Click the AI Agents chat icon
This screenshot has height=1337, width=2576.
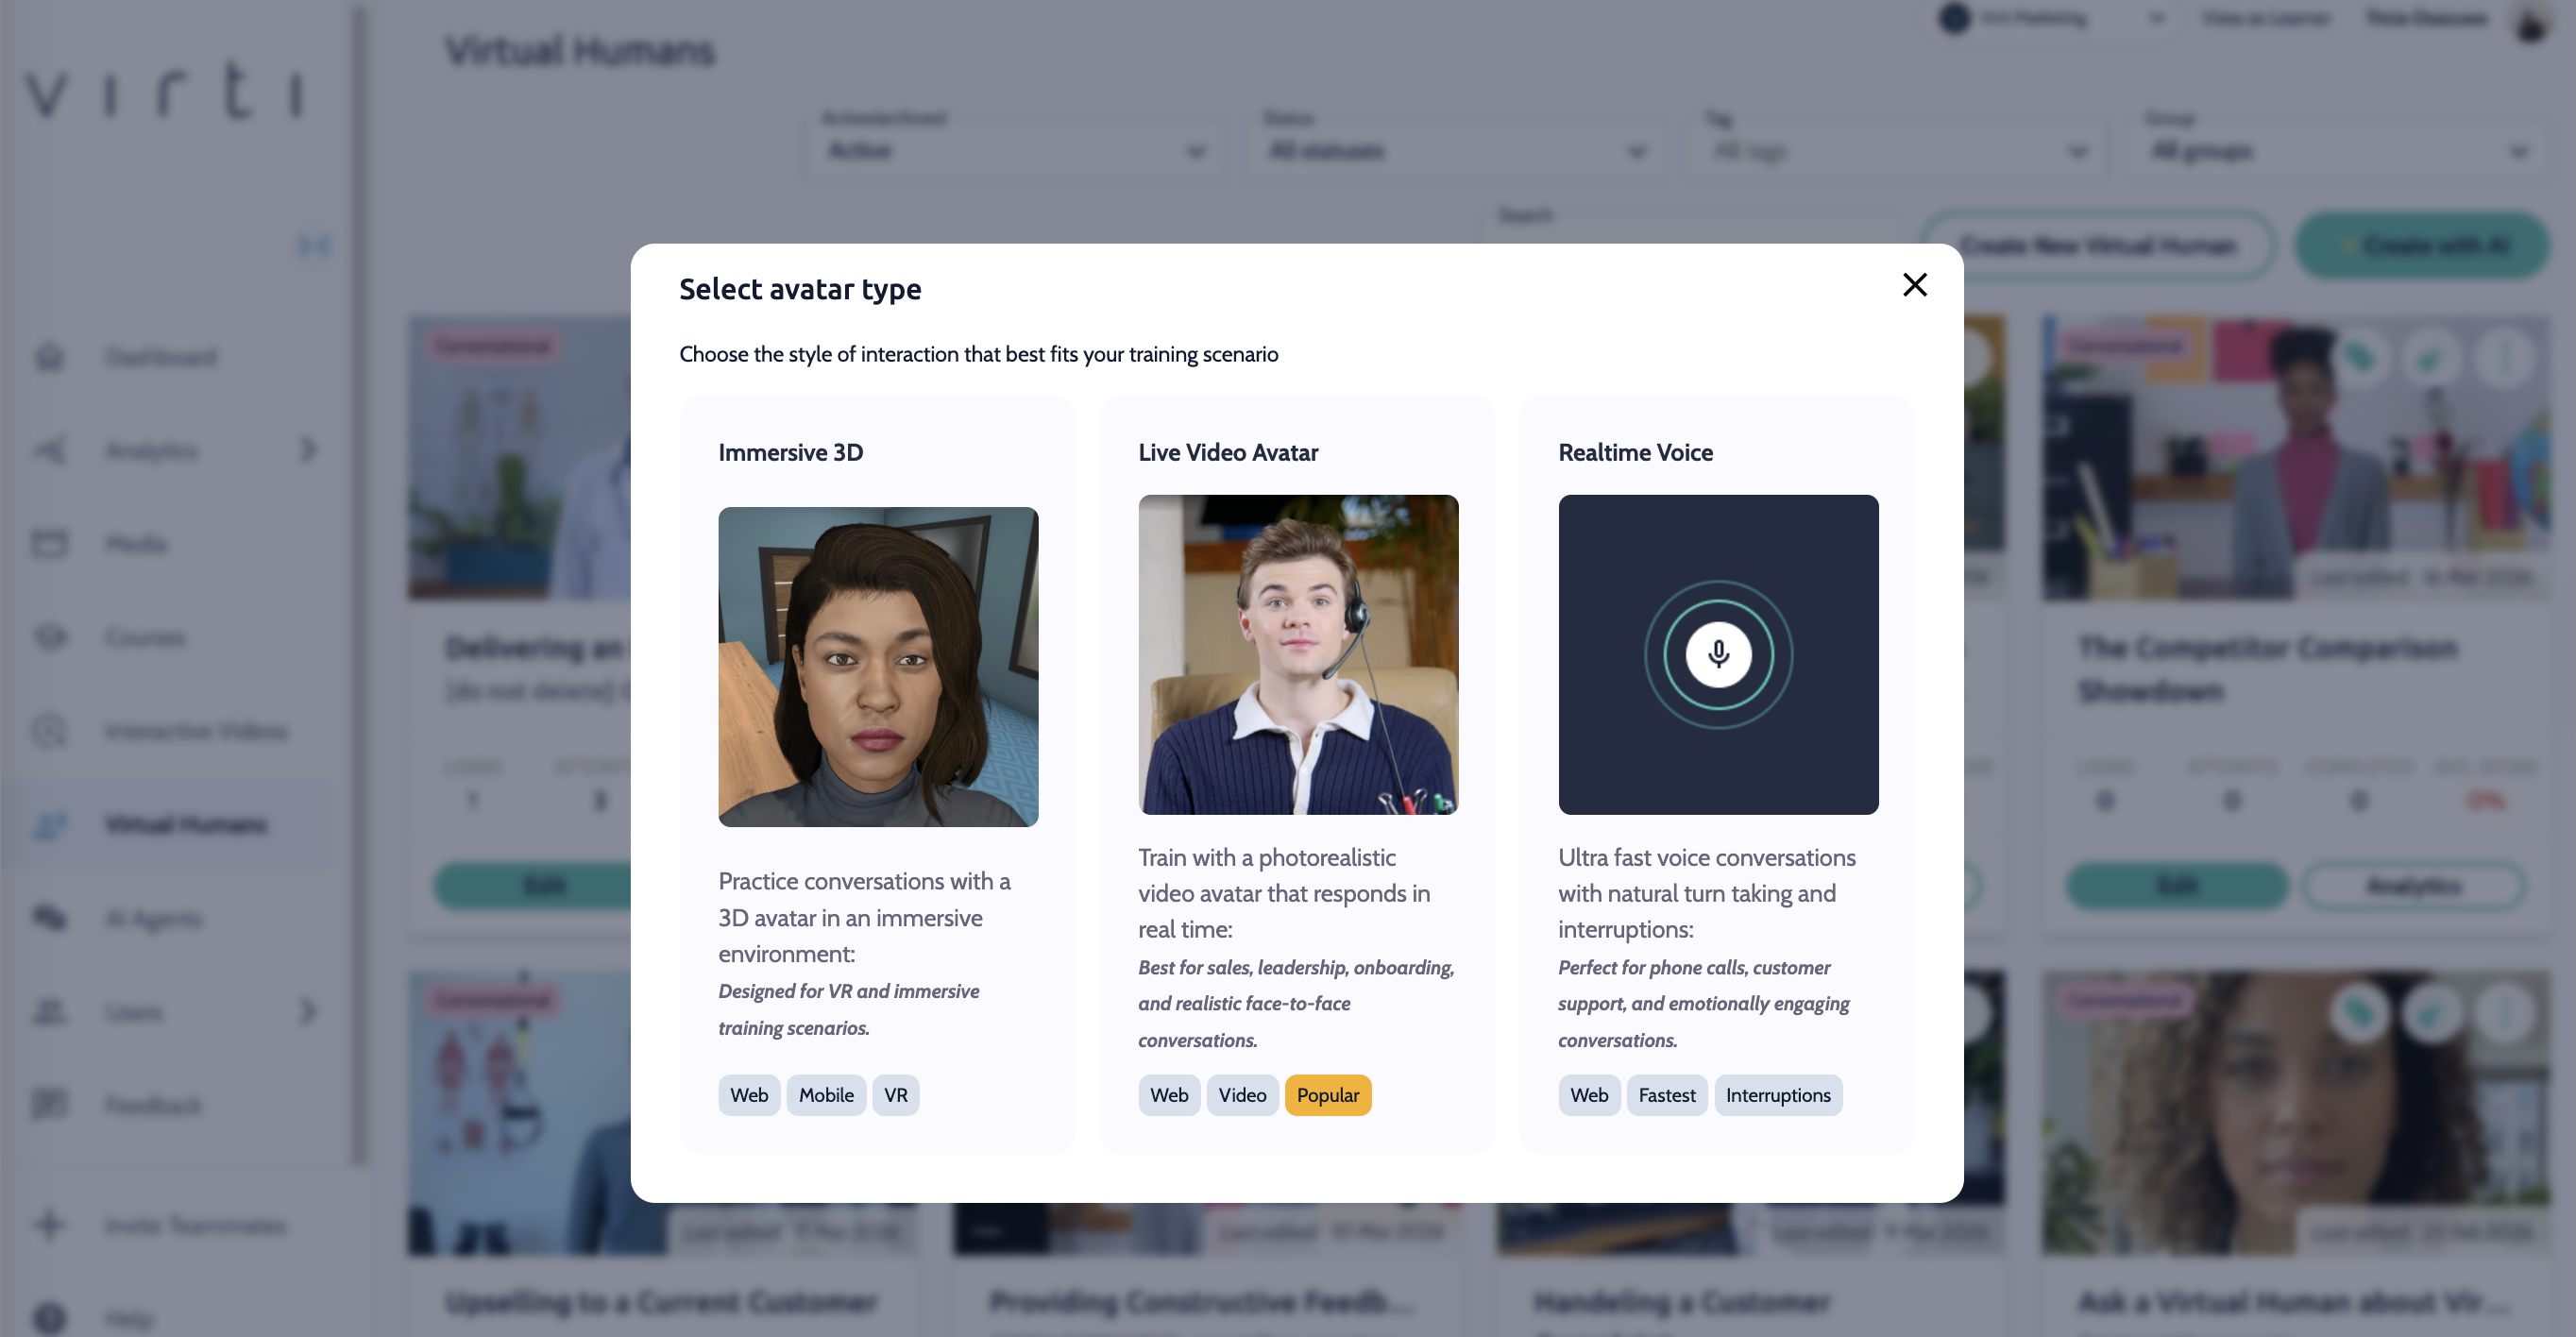(49, 918)
